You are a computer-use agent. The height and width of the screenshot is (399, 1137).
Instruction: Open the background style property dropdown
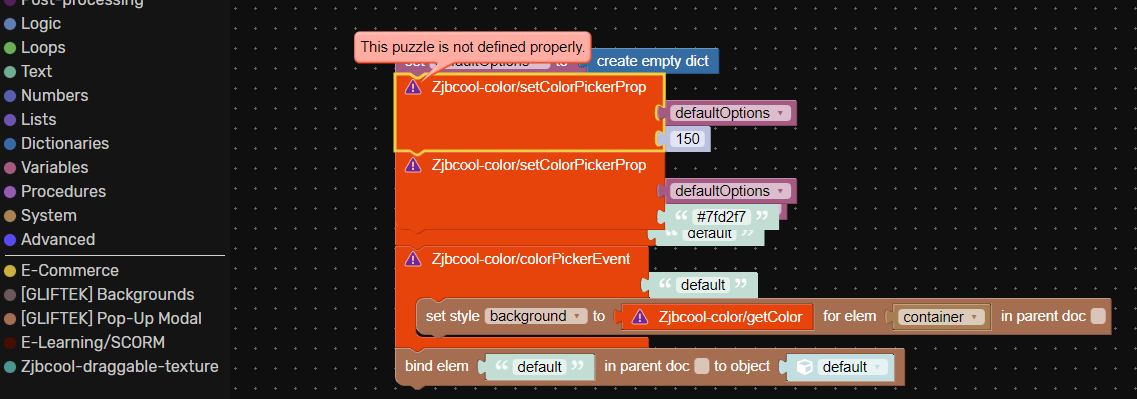coord(536,316)
